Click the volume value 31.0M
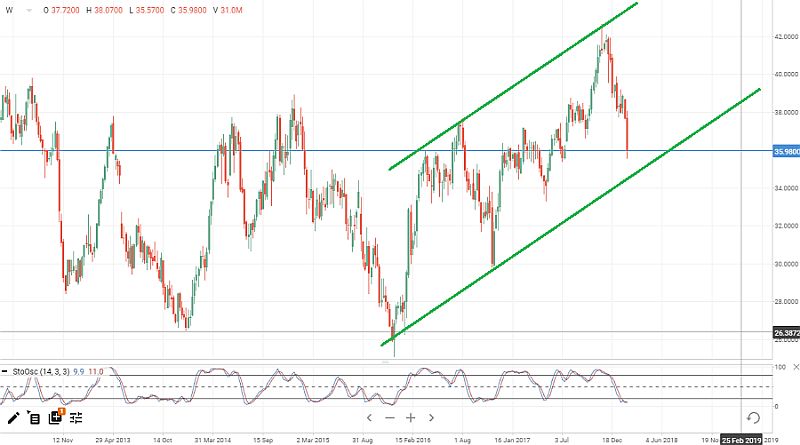The image size is (800, 445). coord(231,10)
